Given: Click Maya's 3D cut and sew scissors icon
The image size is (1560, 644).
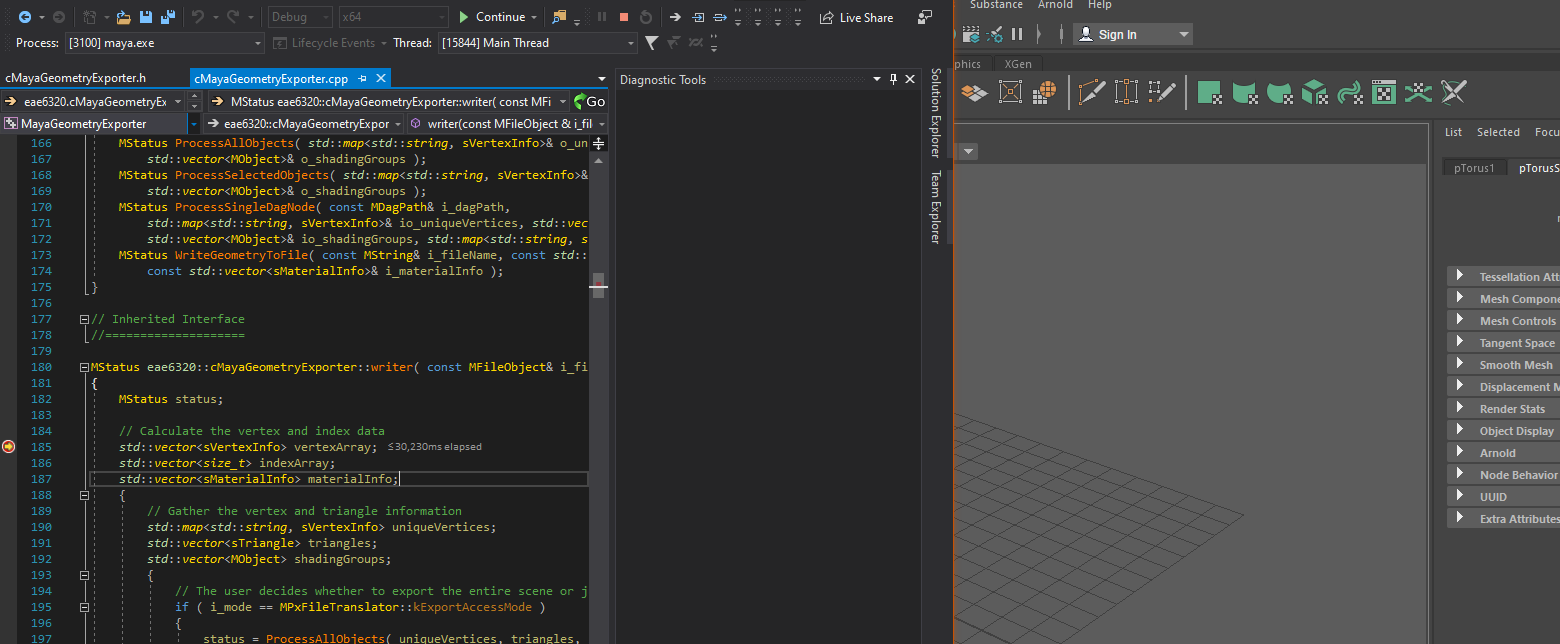Looking at the screenshot, I should tap(1453, 93).
